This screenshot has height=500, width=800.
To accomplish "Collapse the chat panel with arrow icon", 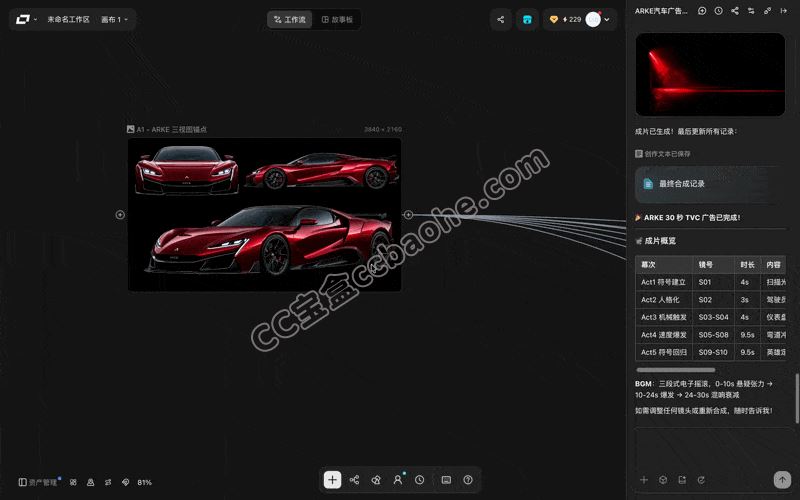I will [x=784, y=11].
